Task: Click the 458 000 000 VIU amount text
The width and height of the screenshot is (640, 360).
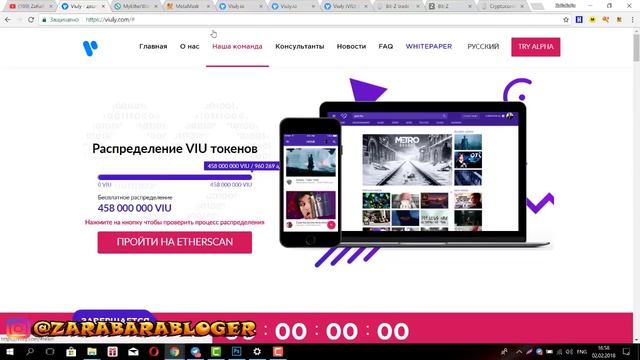Action: pyautogui.click(x=134, y=208)
